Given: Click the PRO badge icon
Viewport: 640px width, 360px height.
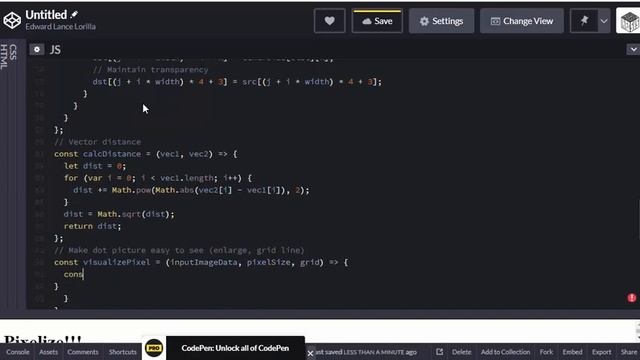Looking at the screenshot, I should (154, 348).
